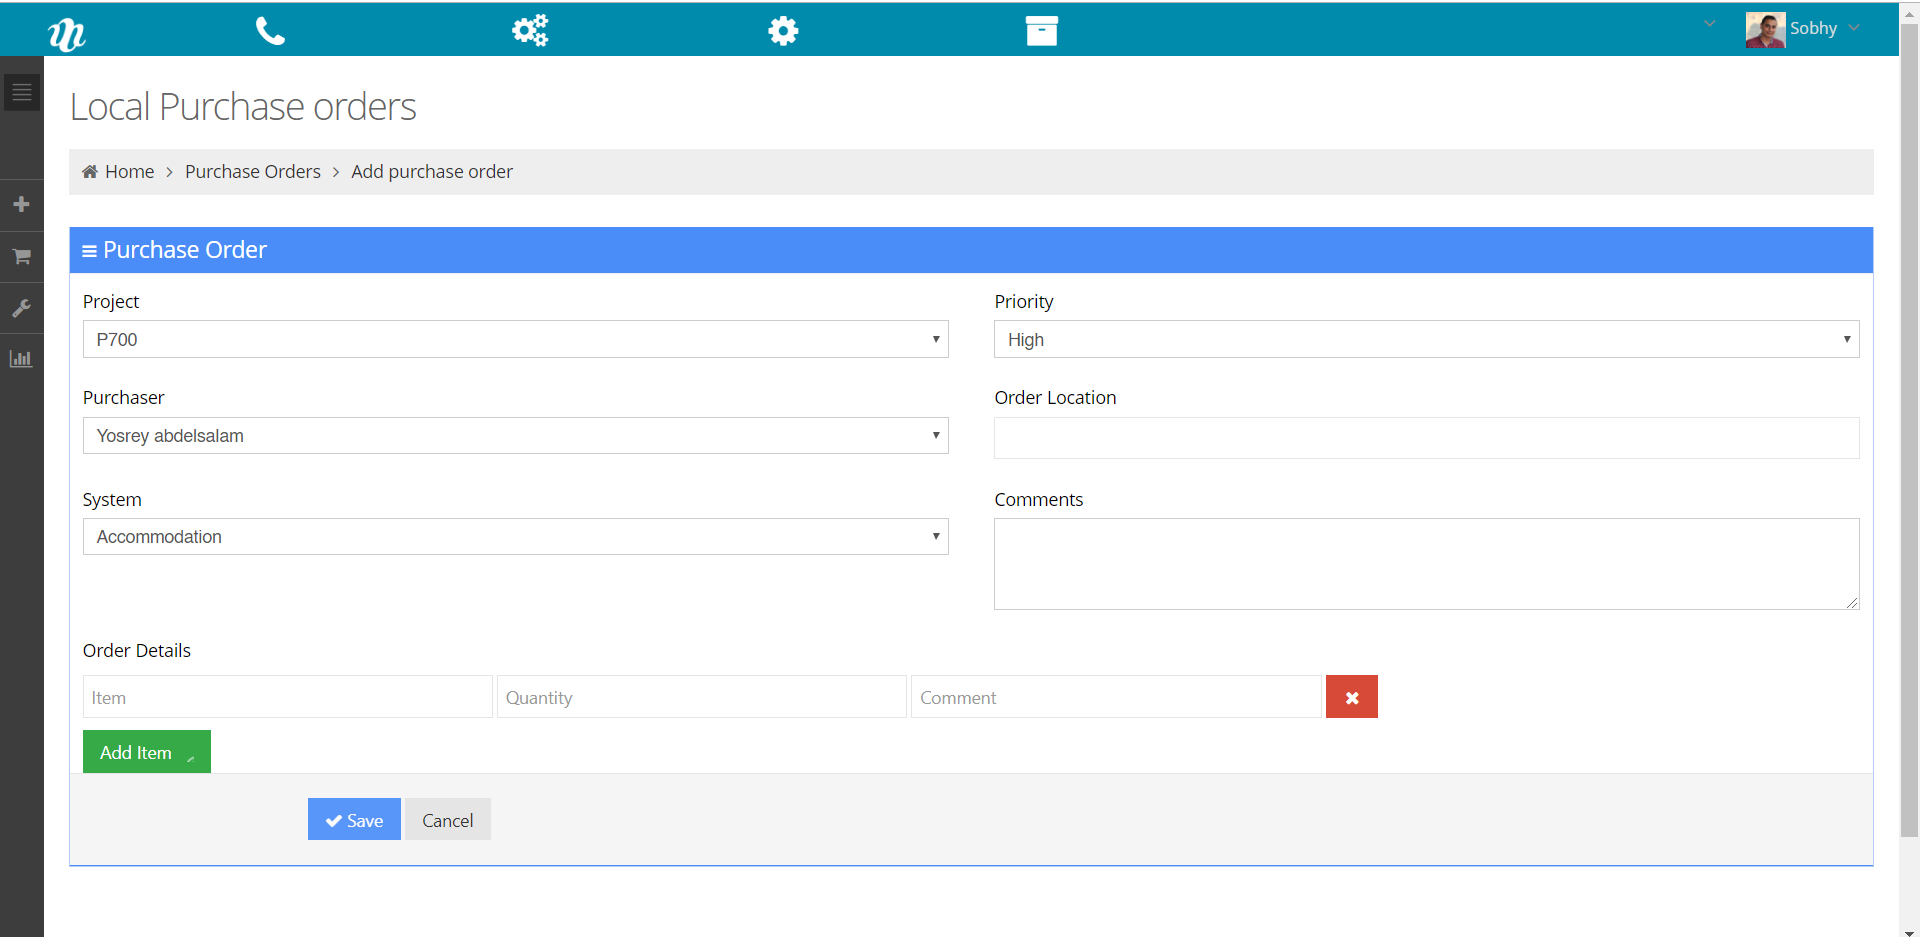The image size is (1920, 937).
Task: Open the multiple gears icon menu
Action: (529, 31)
